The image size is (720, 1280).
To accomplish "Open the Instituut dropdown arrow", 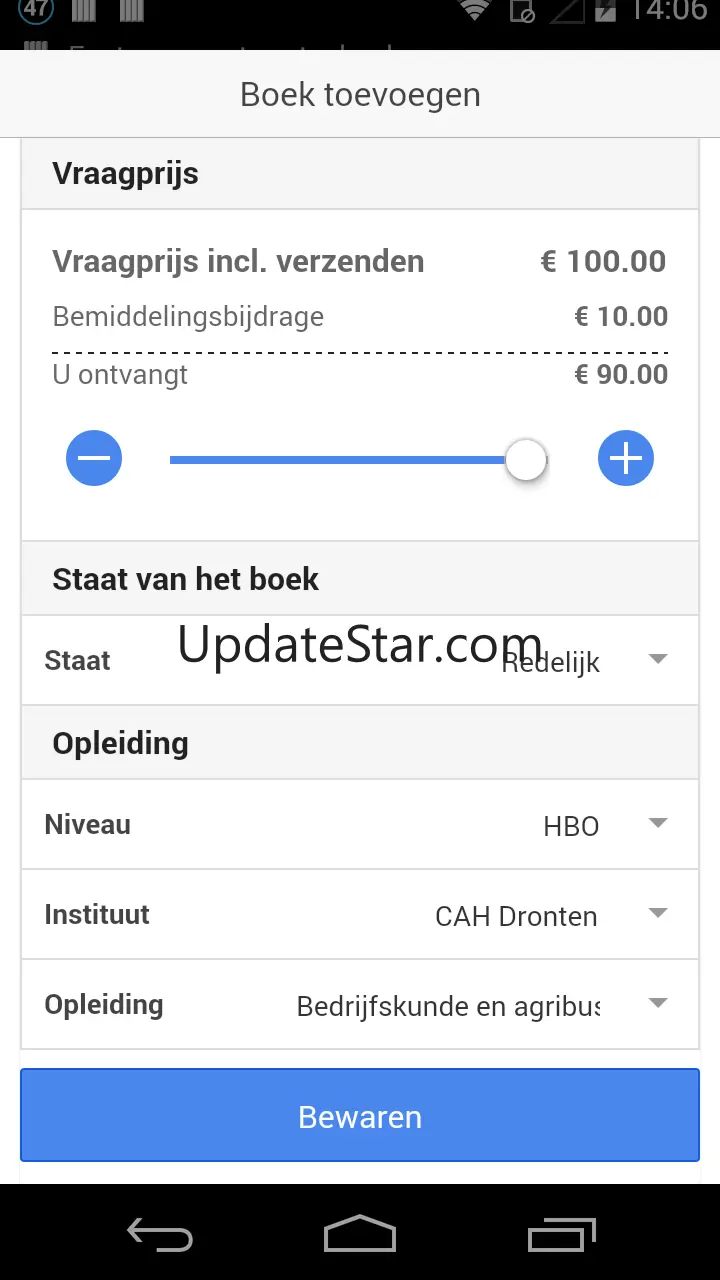I will (x=657, y=913).
